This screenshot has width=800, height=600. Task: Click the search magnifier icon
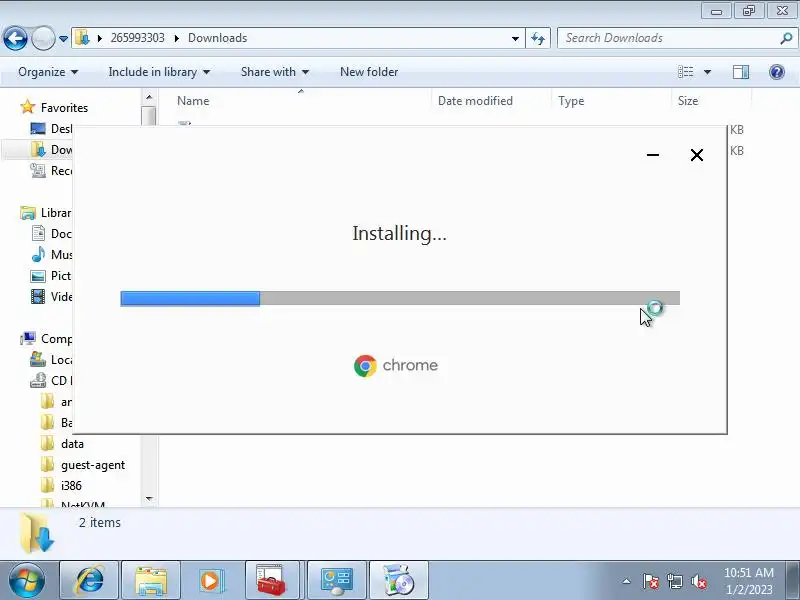coord(786,38)
